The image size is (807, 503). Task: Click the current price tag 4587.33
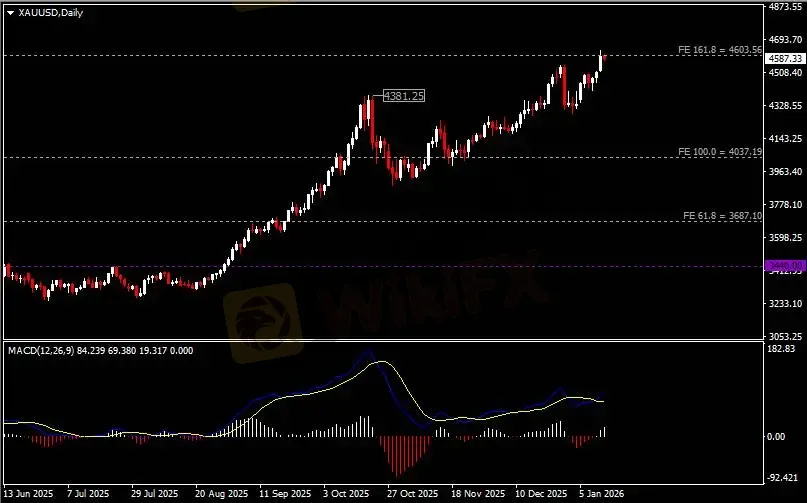coord(784,59)
